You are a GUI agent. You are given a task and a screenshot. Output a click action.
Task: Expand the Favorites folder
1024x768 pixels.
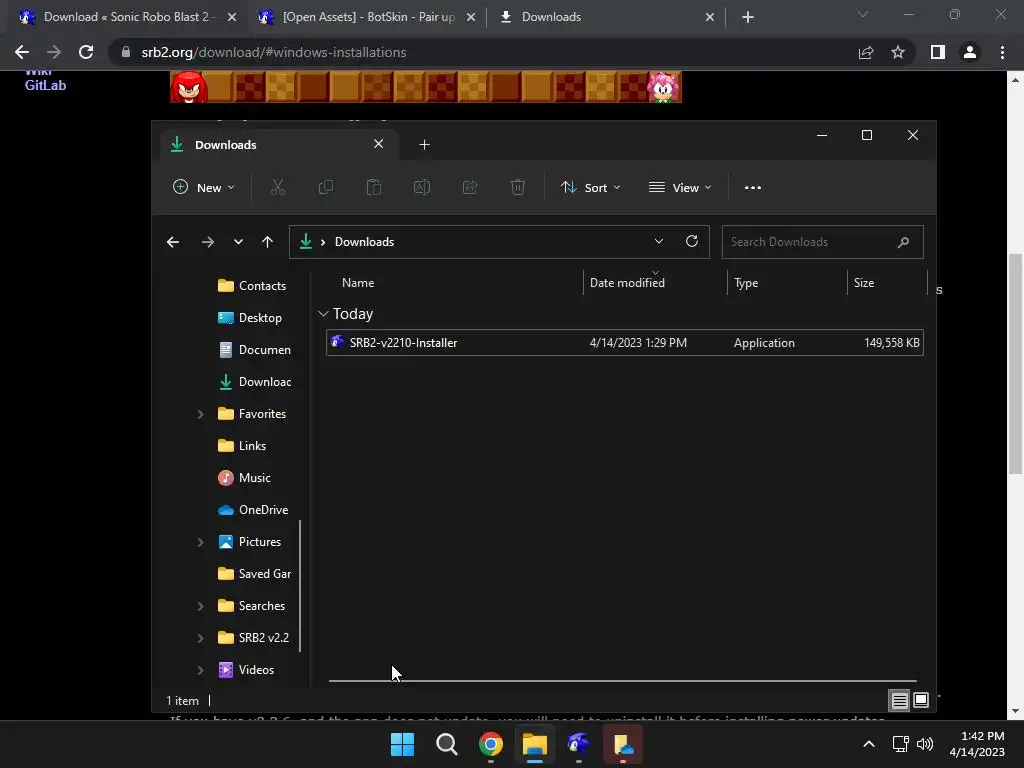click(200, 414)
